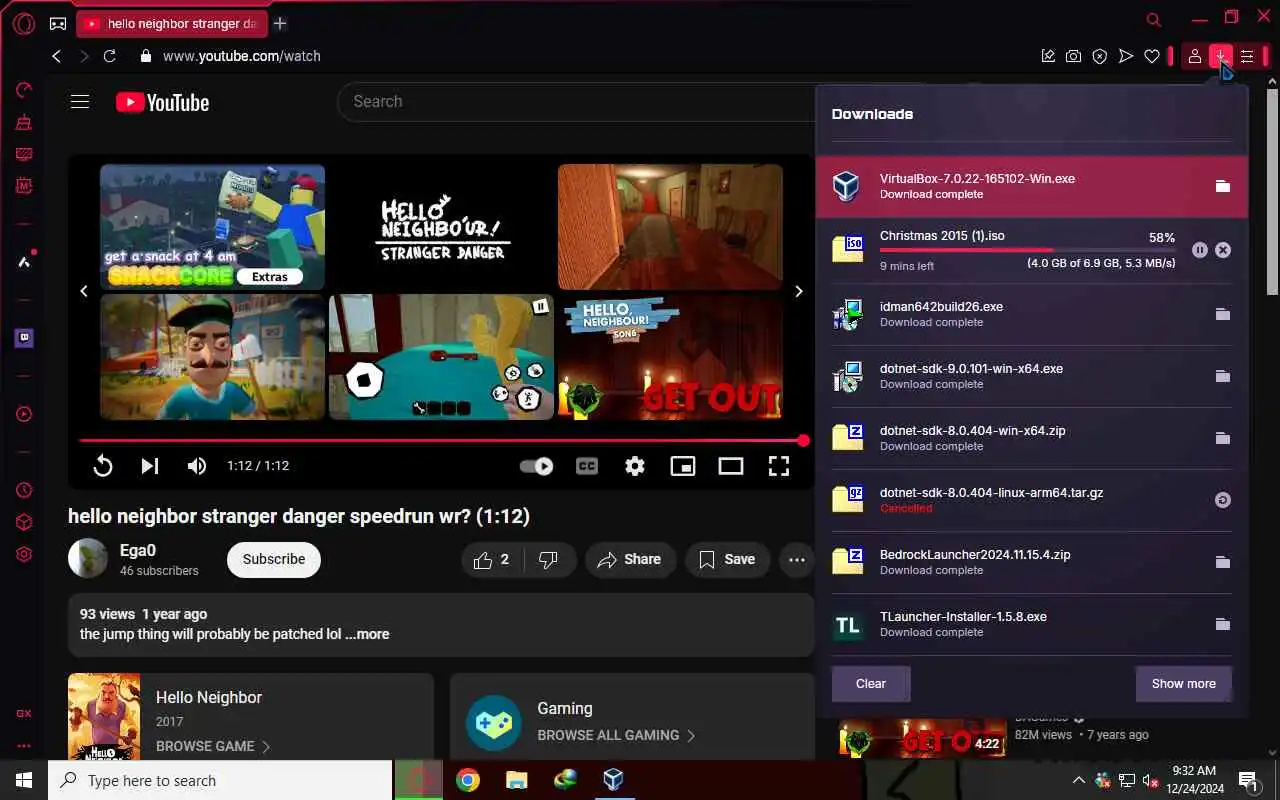Pause the Christmas 2015 iso download
The height and width of the screenshot is (800, 1280).
[x=1200, y=250]
